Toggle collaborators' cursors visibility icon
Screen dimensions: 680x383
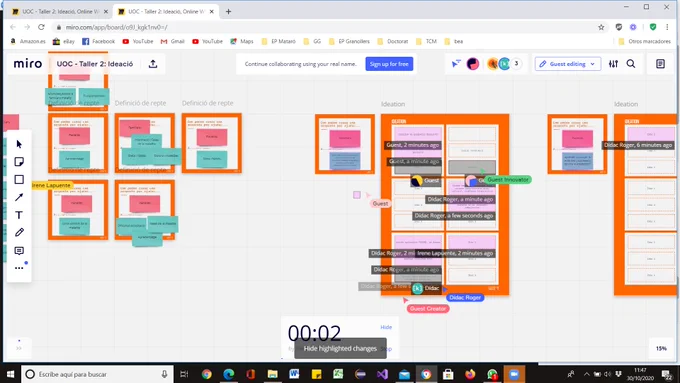(x=455, y=64)
